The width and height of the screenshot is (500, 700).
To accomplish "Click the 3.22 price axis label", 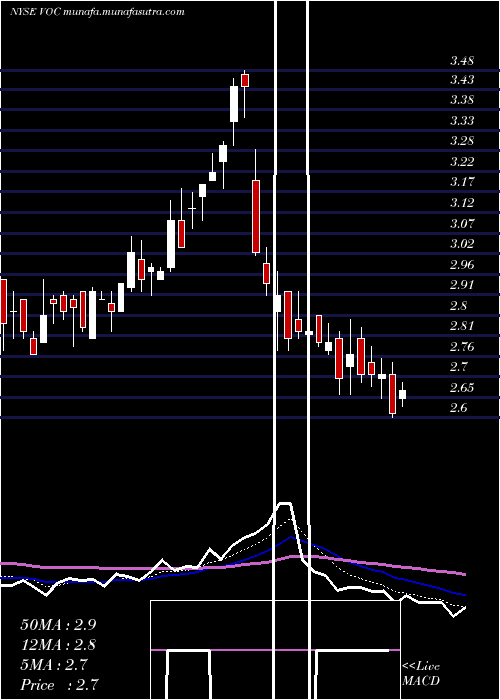I will (462, 162).
